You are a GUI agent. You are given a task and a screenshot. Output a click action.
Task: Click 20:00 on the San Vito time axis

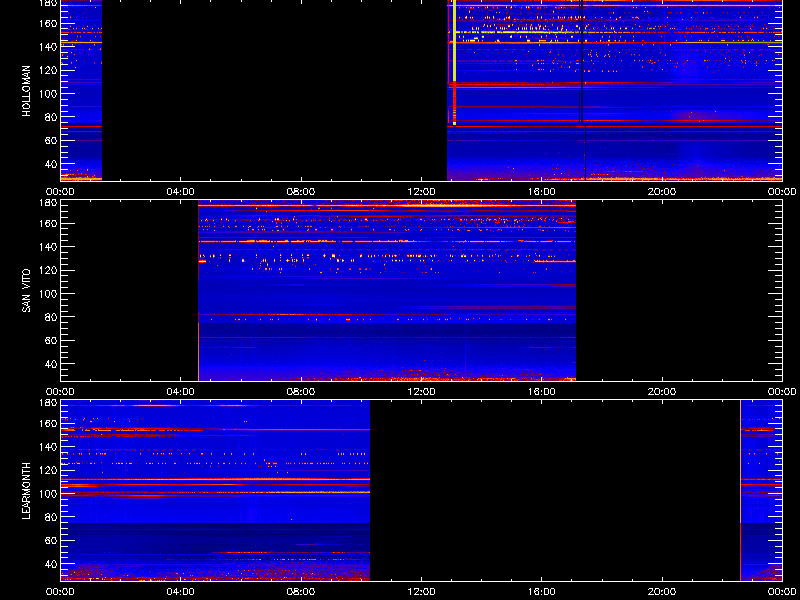click(662, 392)
